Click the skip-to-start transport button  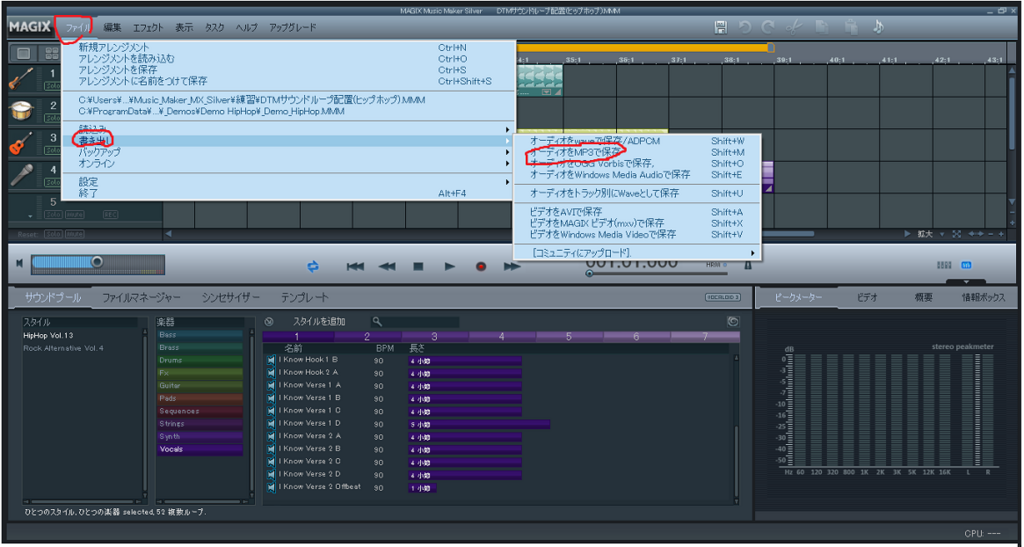355,266
